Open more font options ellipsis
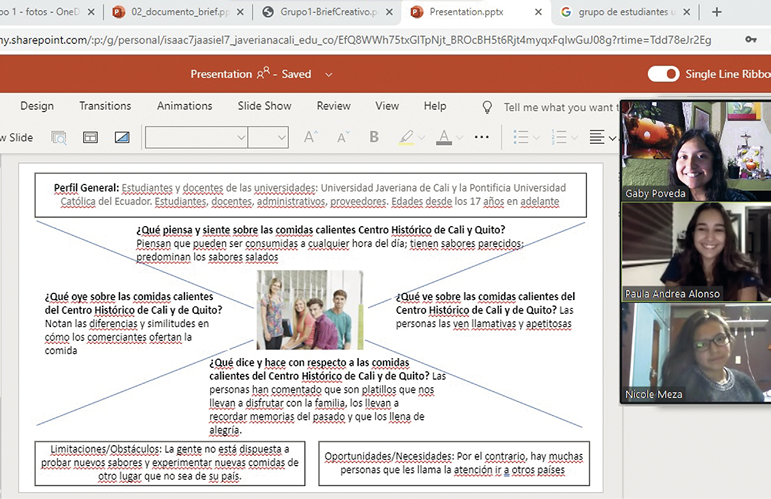 click(x=482, y=137)
